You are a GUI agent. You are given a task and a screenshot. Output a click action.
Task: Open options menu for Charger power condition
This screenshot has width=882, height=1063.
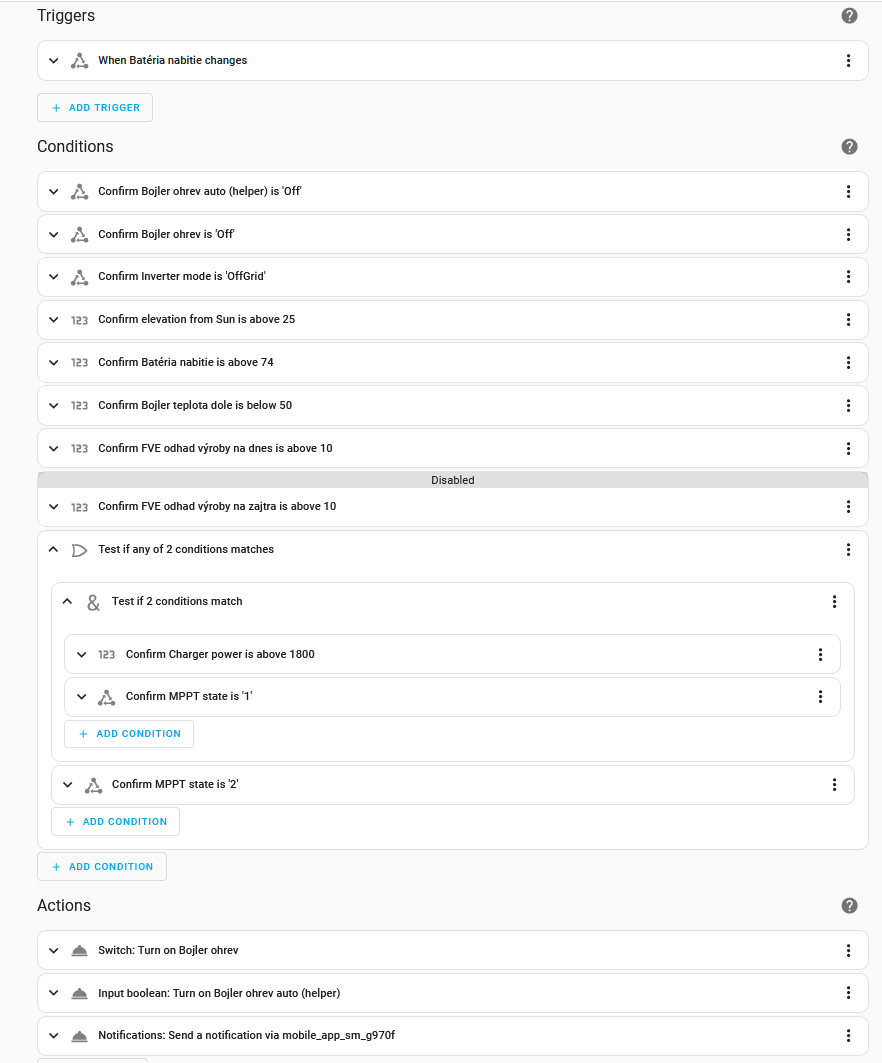click(820, 654)
